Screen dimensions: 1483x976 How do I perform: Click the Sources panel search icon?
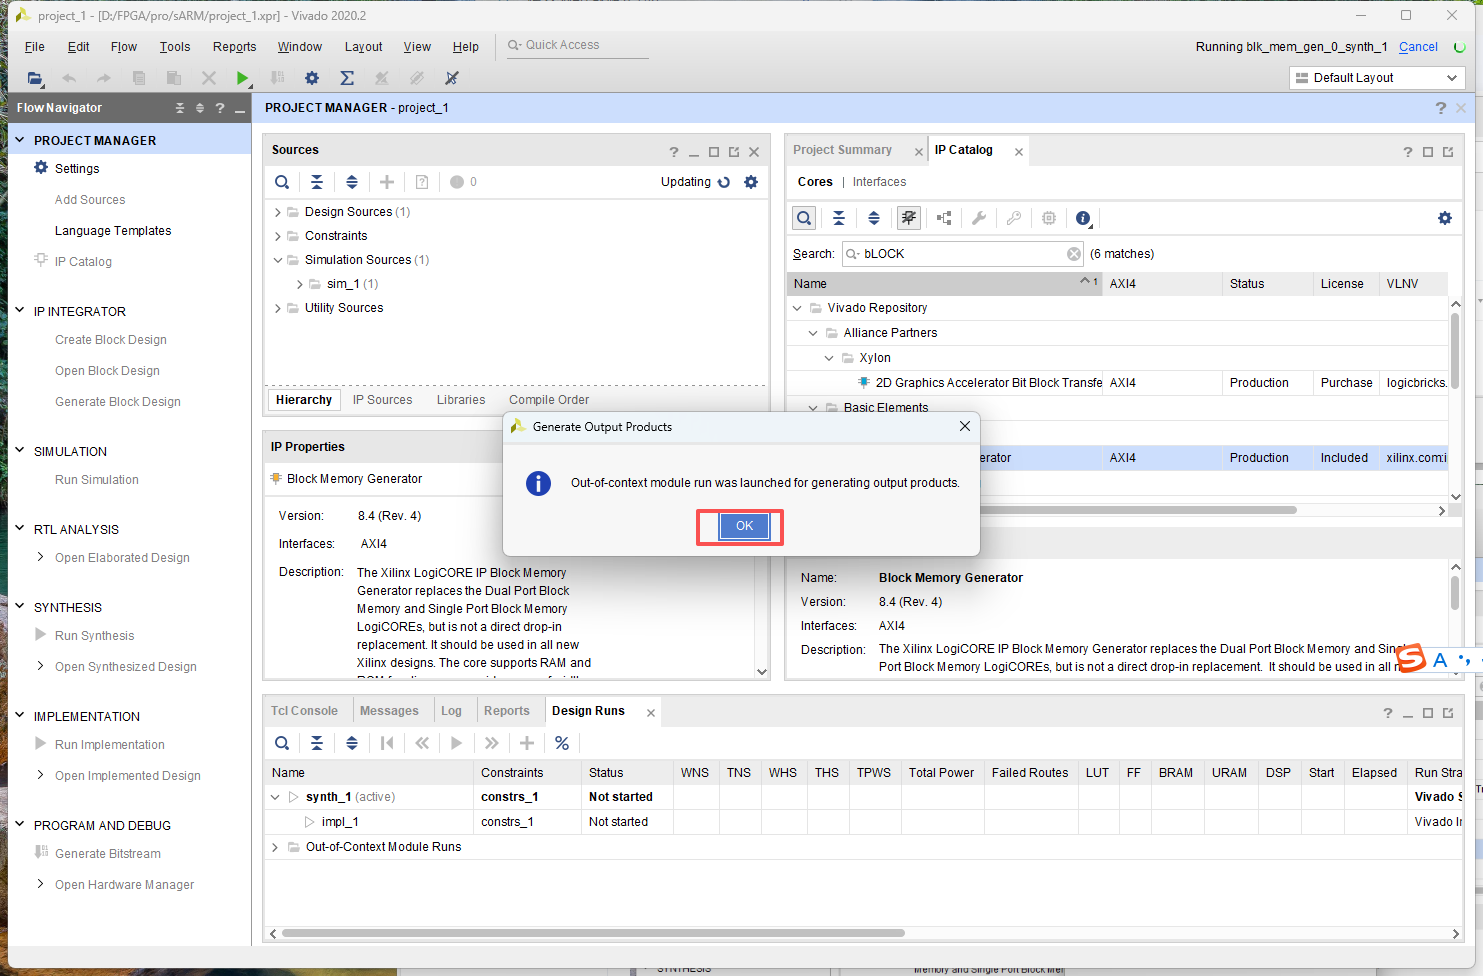click(x=282, y=182)
